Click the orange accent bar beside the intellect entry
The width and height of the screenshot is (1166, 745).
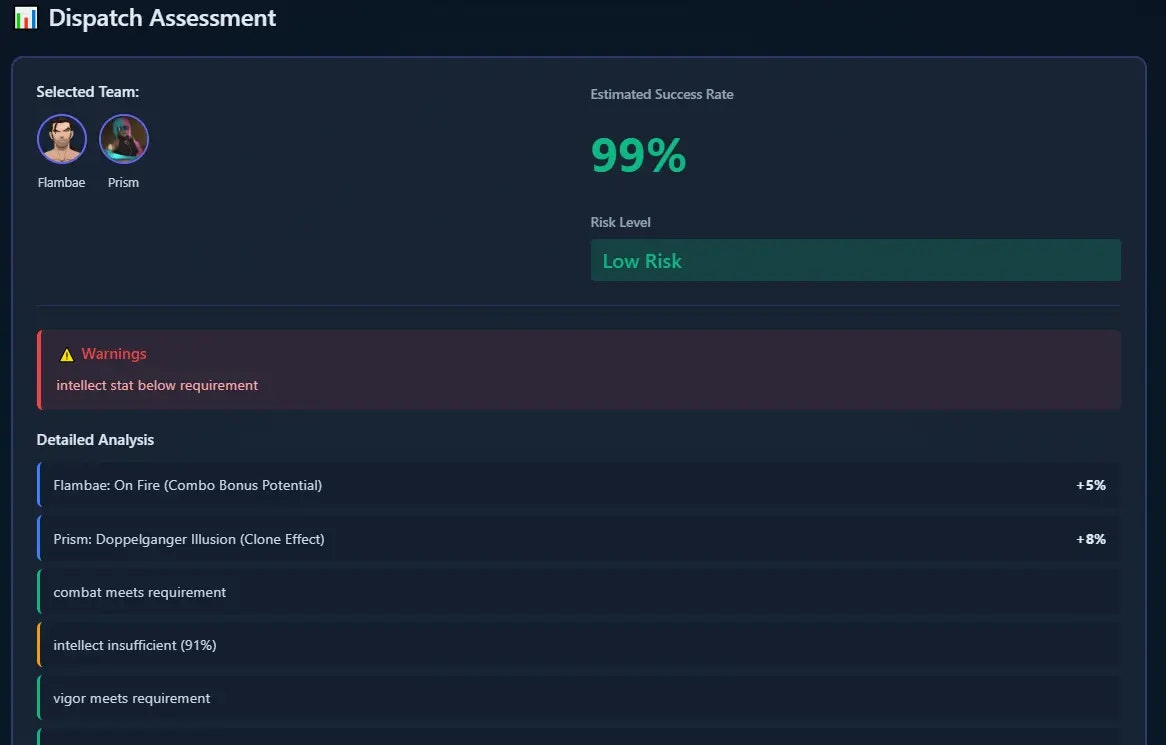pos(40,644)
